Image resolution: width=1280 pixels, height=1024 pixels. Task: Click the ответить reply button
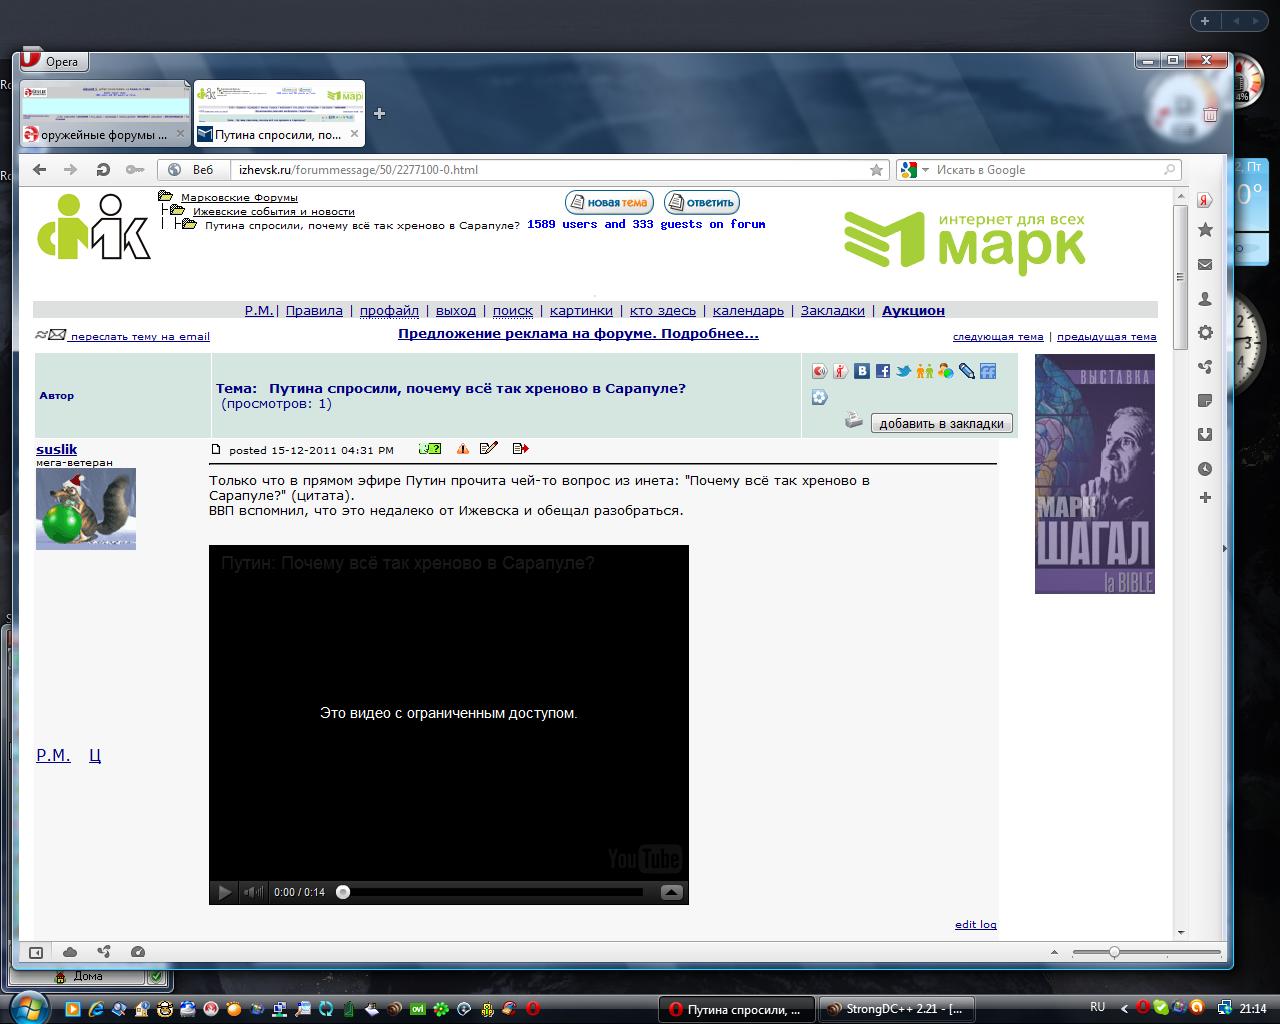(x=702, y=202)
